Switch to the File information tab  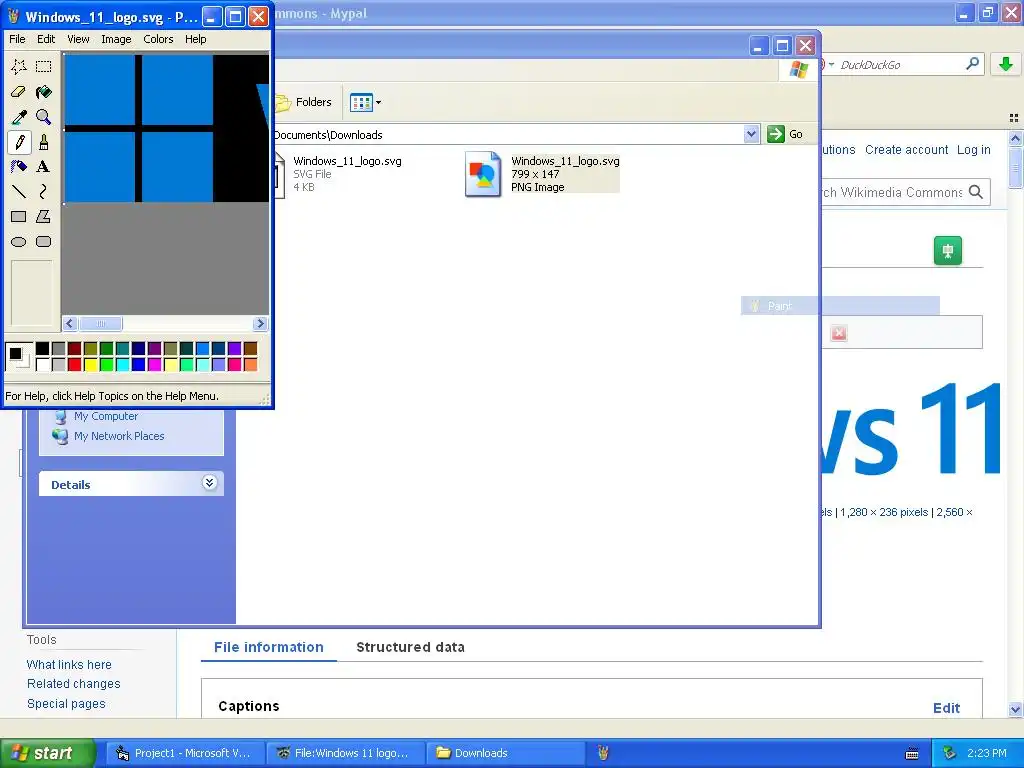coord(268,647)
